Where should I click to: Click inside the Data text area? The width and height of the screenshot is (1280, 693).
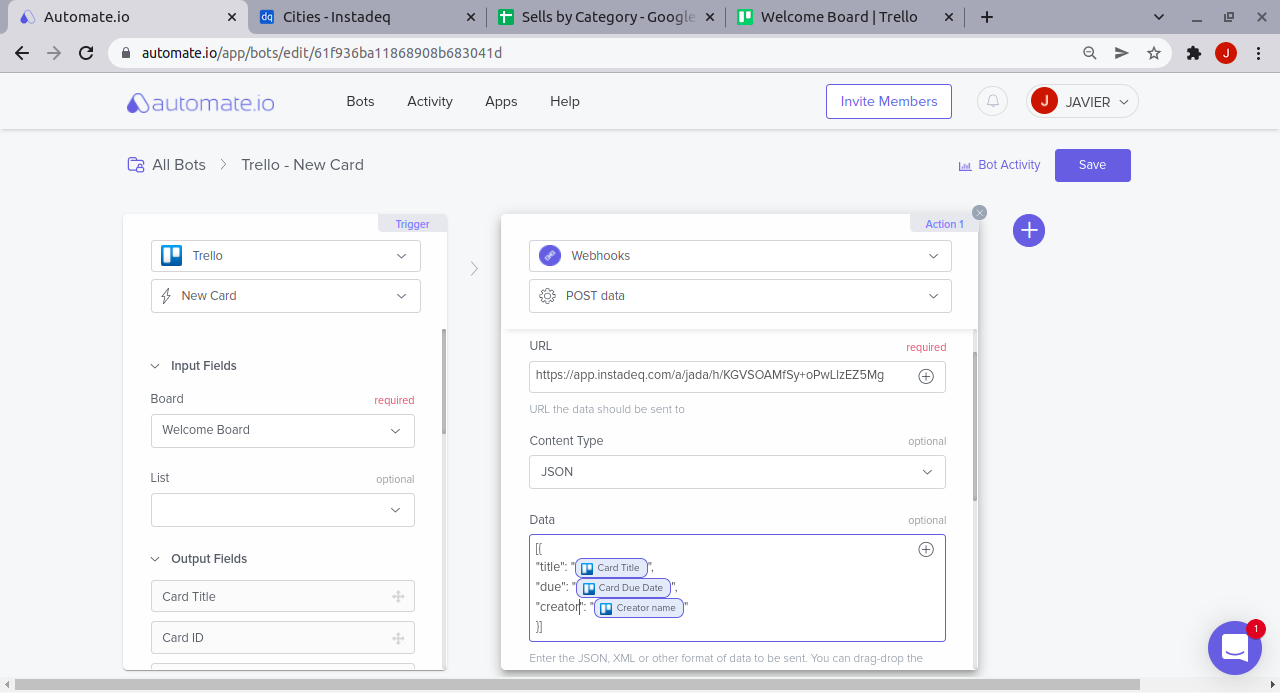737,588
